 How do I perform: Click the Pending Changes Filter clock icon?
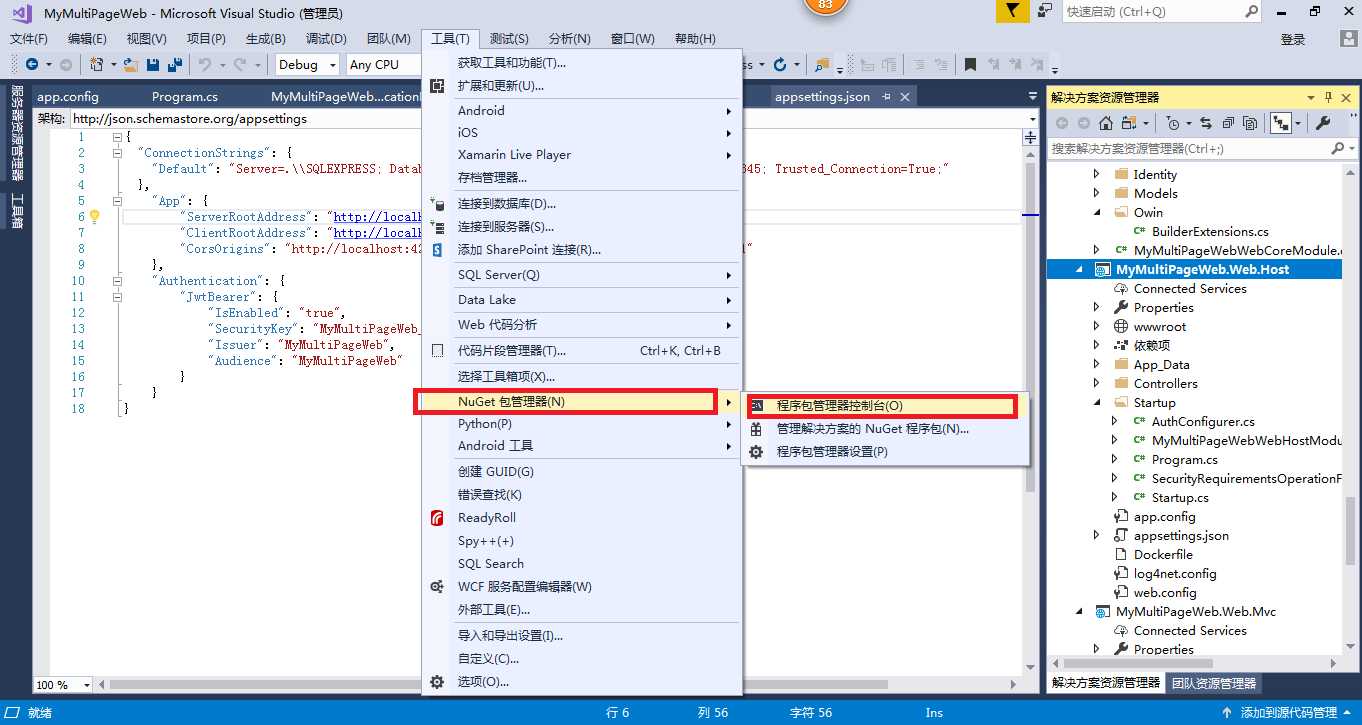[x=1172, y=123]
